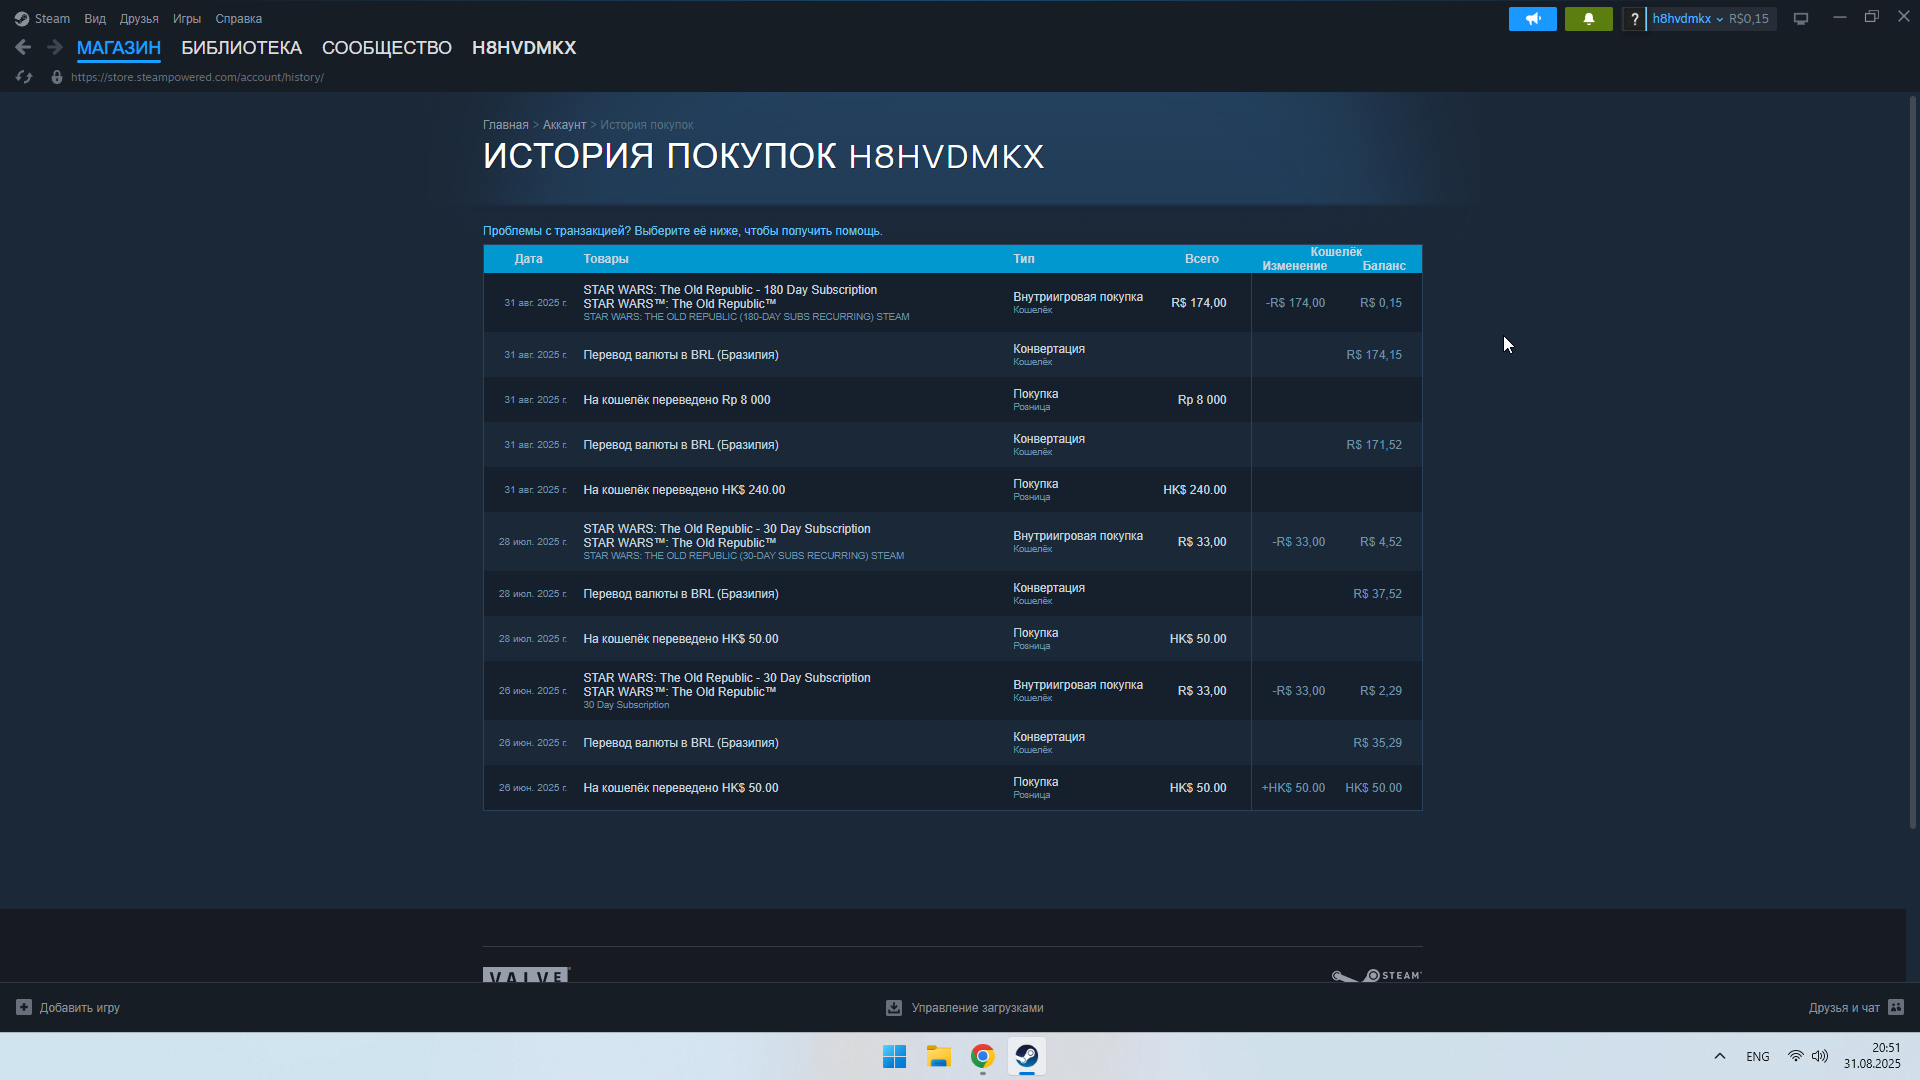Screen dimensions: 1920x1080
Task: Switch to the БИБЛИОТЕКА tab
Action: 241,48
